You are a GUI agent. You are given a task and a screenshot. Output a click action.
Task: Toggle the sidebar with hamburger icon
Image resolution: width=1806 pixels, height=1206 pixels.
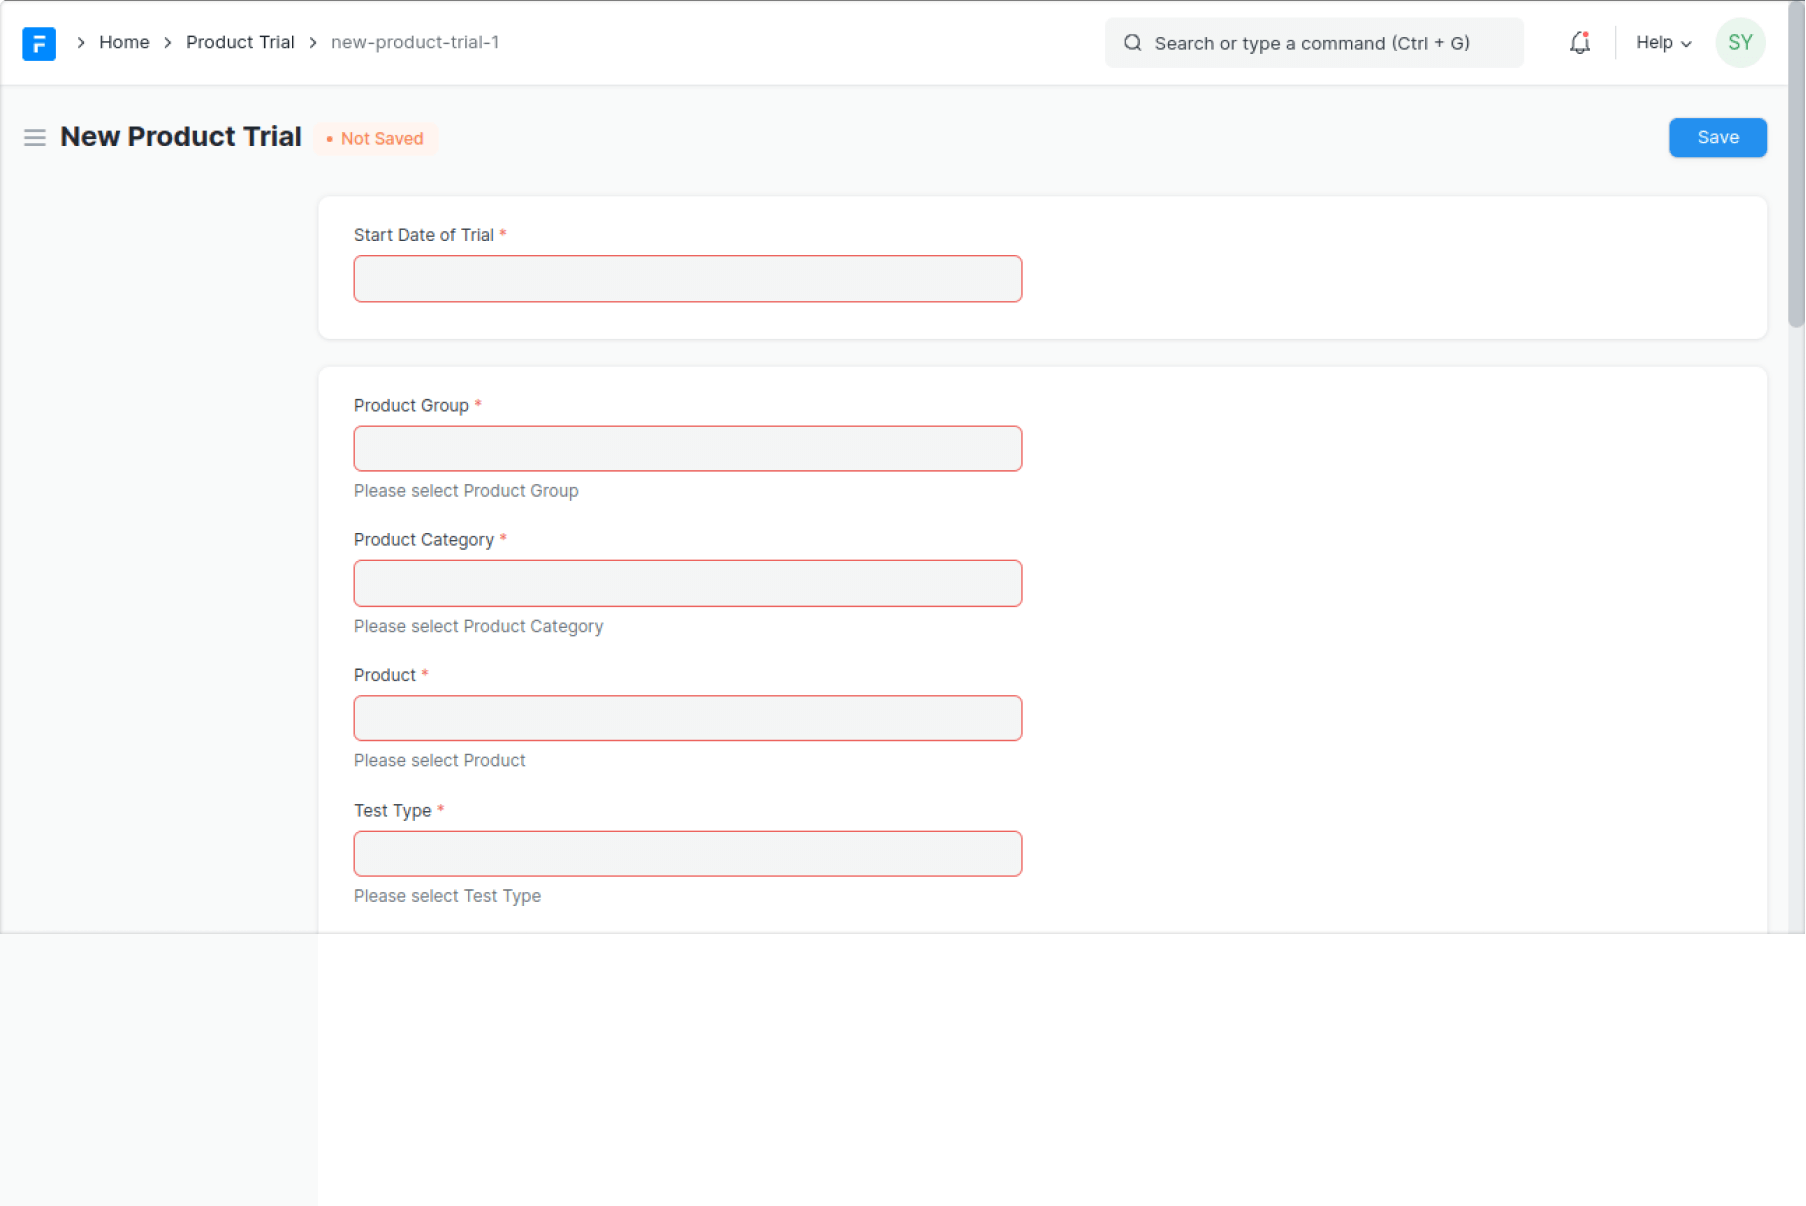click(x=35, y=138)
